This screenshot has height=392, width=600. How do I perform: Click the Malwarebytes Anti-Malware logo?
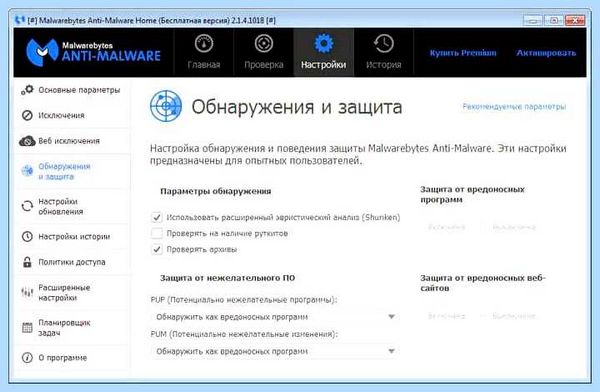point(93,52)
